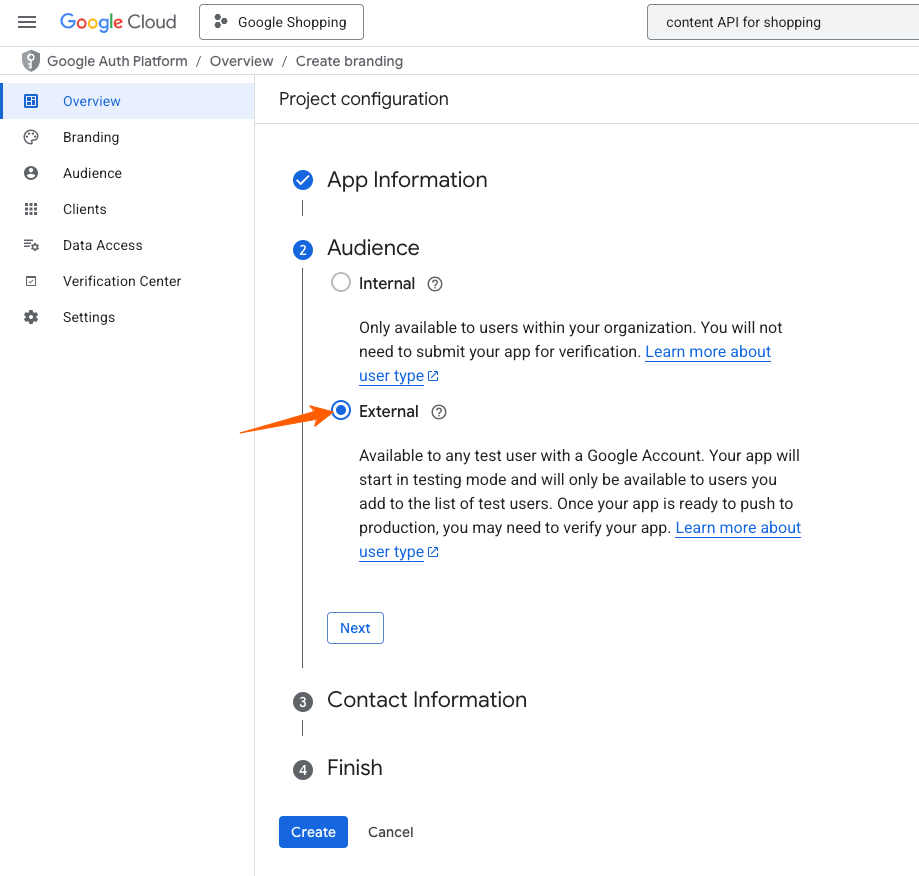Click the Audience person icon
The height and width of the screenshot is (876, 919).
tap(31, 173)
